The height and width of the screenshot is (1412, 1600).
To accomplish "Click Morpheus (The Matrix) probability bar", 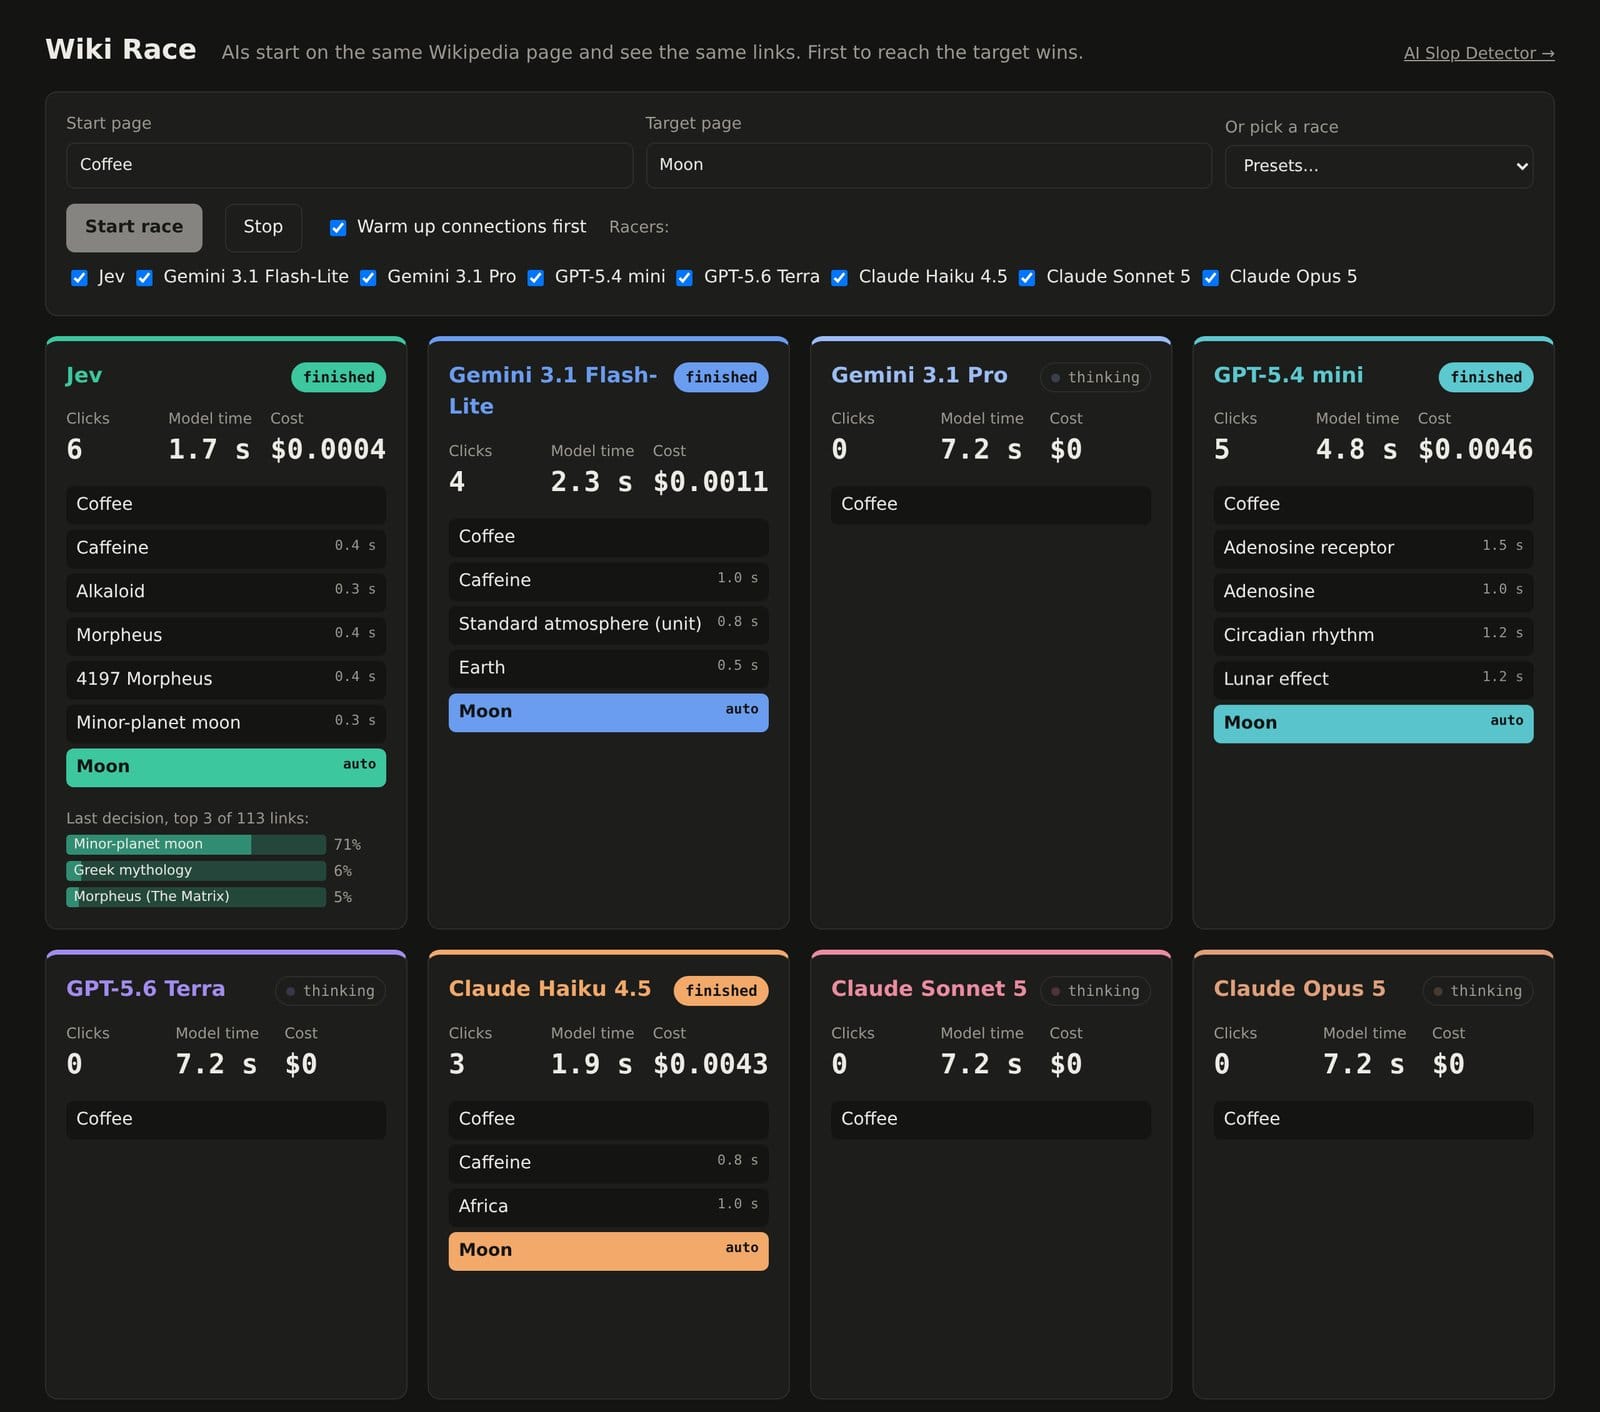I will pos(196,897).
